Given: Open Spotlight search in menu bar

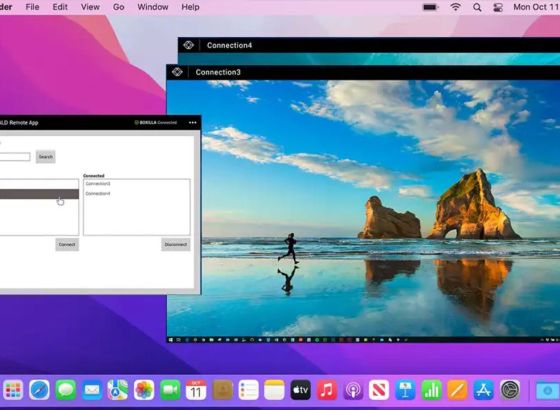Looking at the screenshot, I should pos(477,7).
